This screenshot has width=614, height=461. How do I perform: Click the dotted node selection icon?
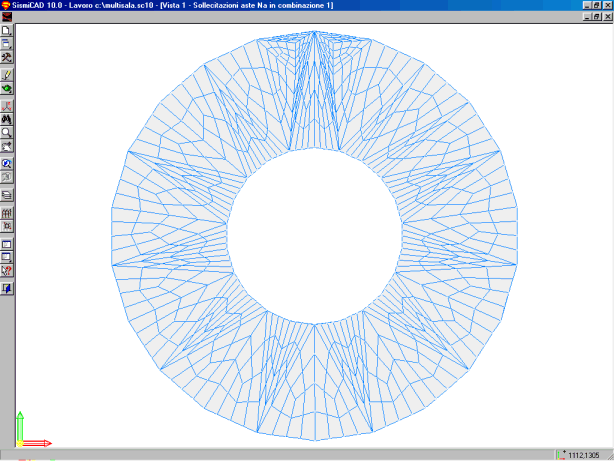coord(7,226)
